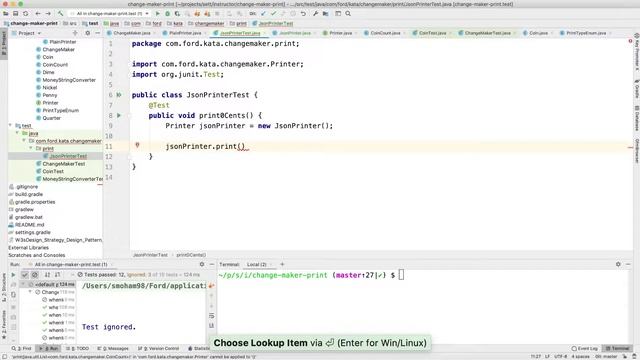Open the Find tool window button
The width and height of the screenshot is (640, 360).
tap(22, 349)
